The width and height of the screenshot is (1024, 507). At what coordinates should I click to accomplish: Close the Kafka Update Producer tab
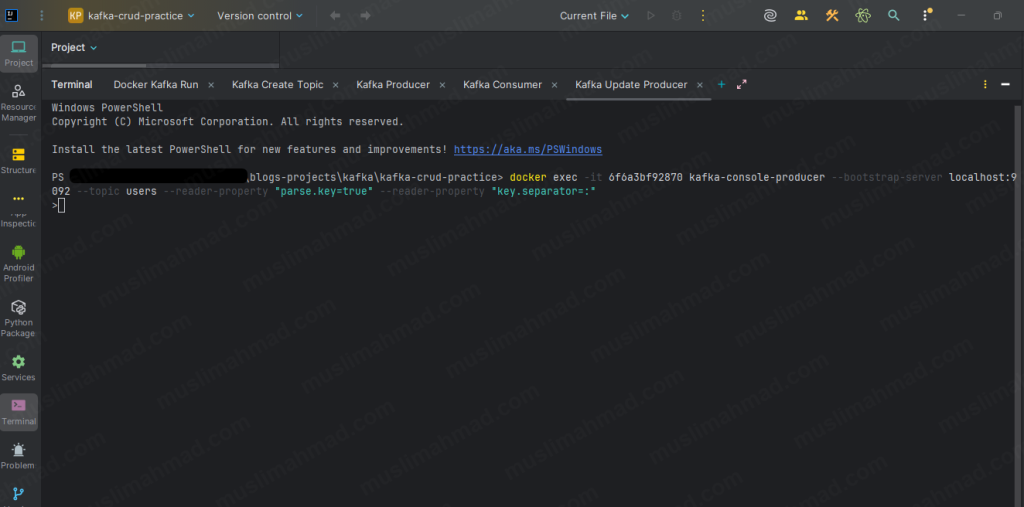pos(700,85)
